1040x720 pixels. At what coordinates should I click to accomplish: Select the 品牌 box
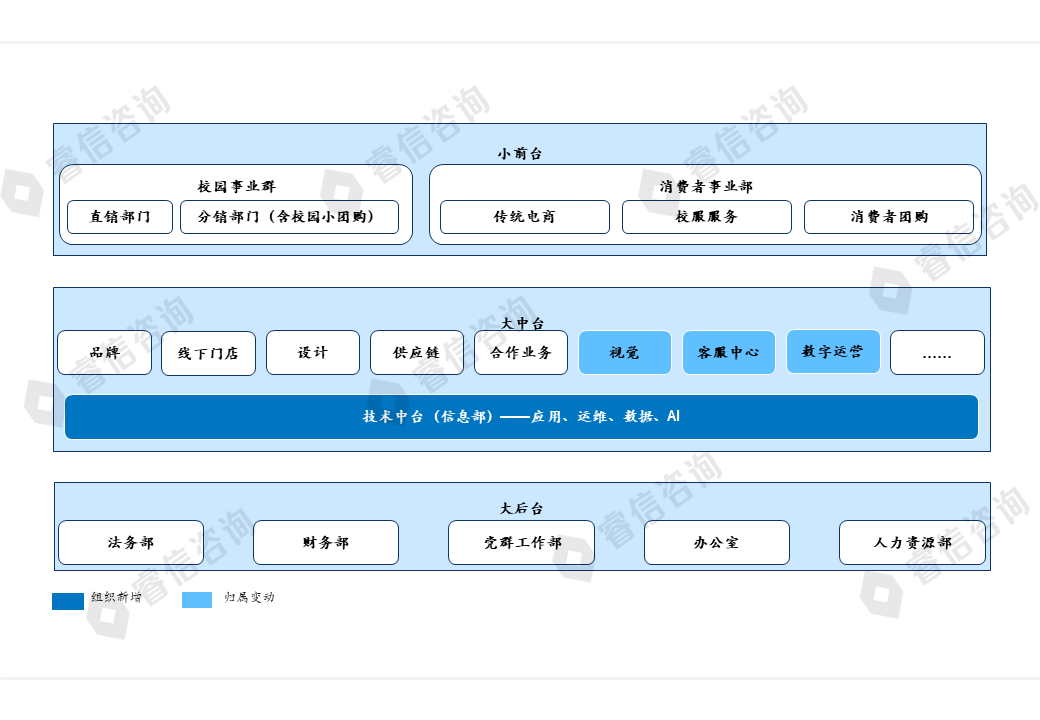pyautogui.click(x=104, y=353)
